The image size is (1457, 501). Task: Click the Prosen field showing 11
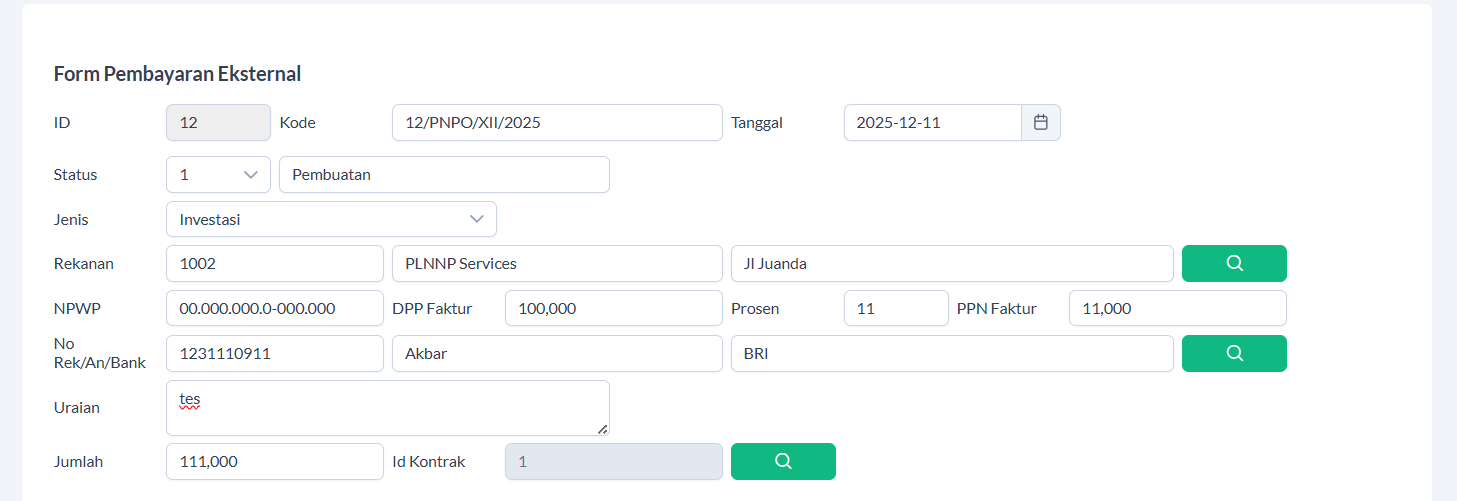896,308
